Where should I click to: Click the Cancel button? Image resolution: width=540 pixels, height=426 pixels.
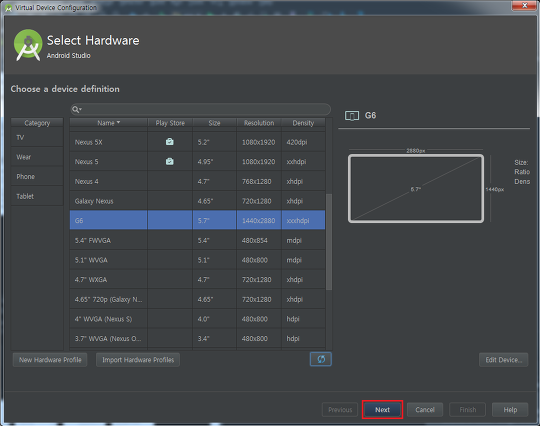click(425, 410)
